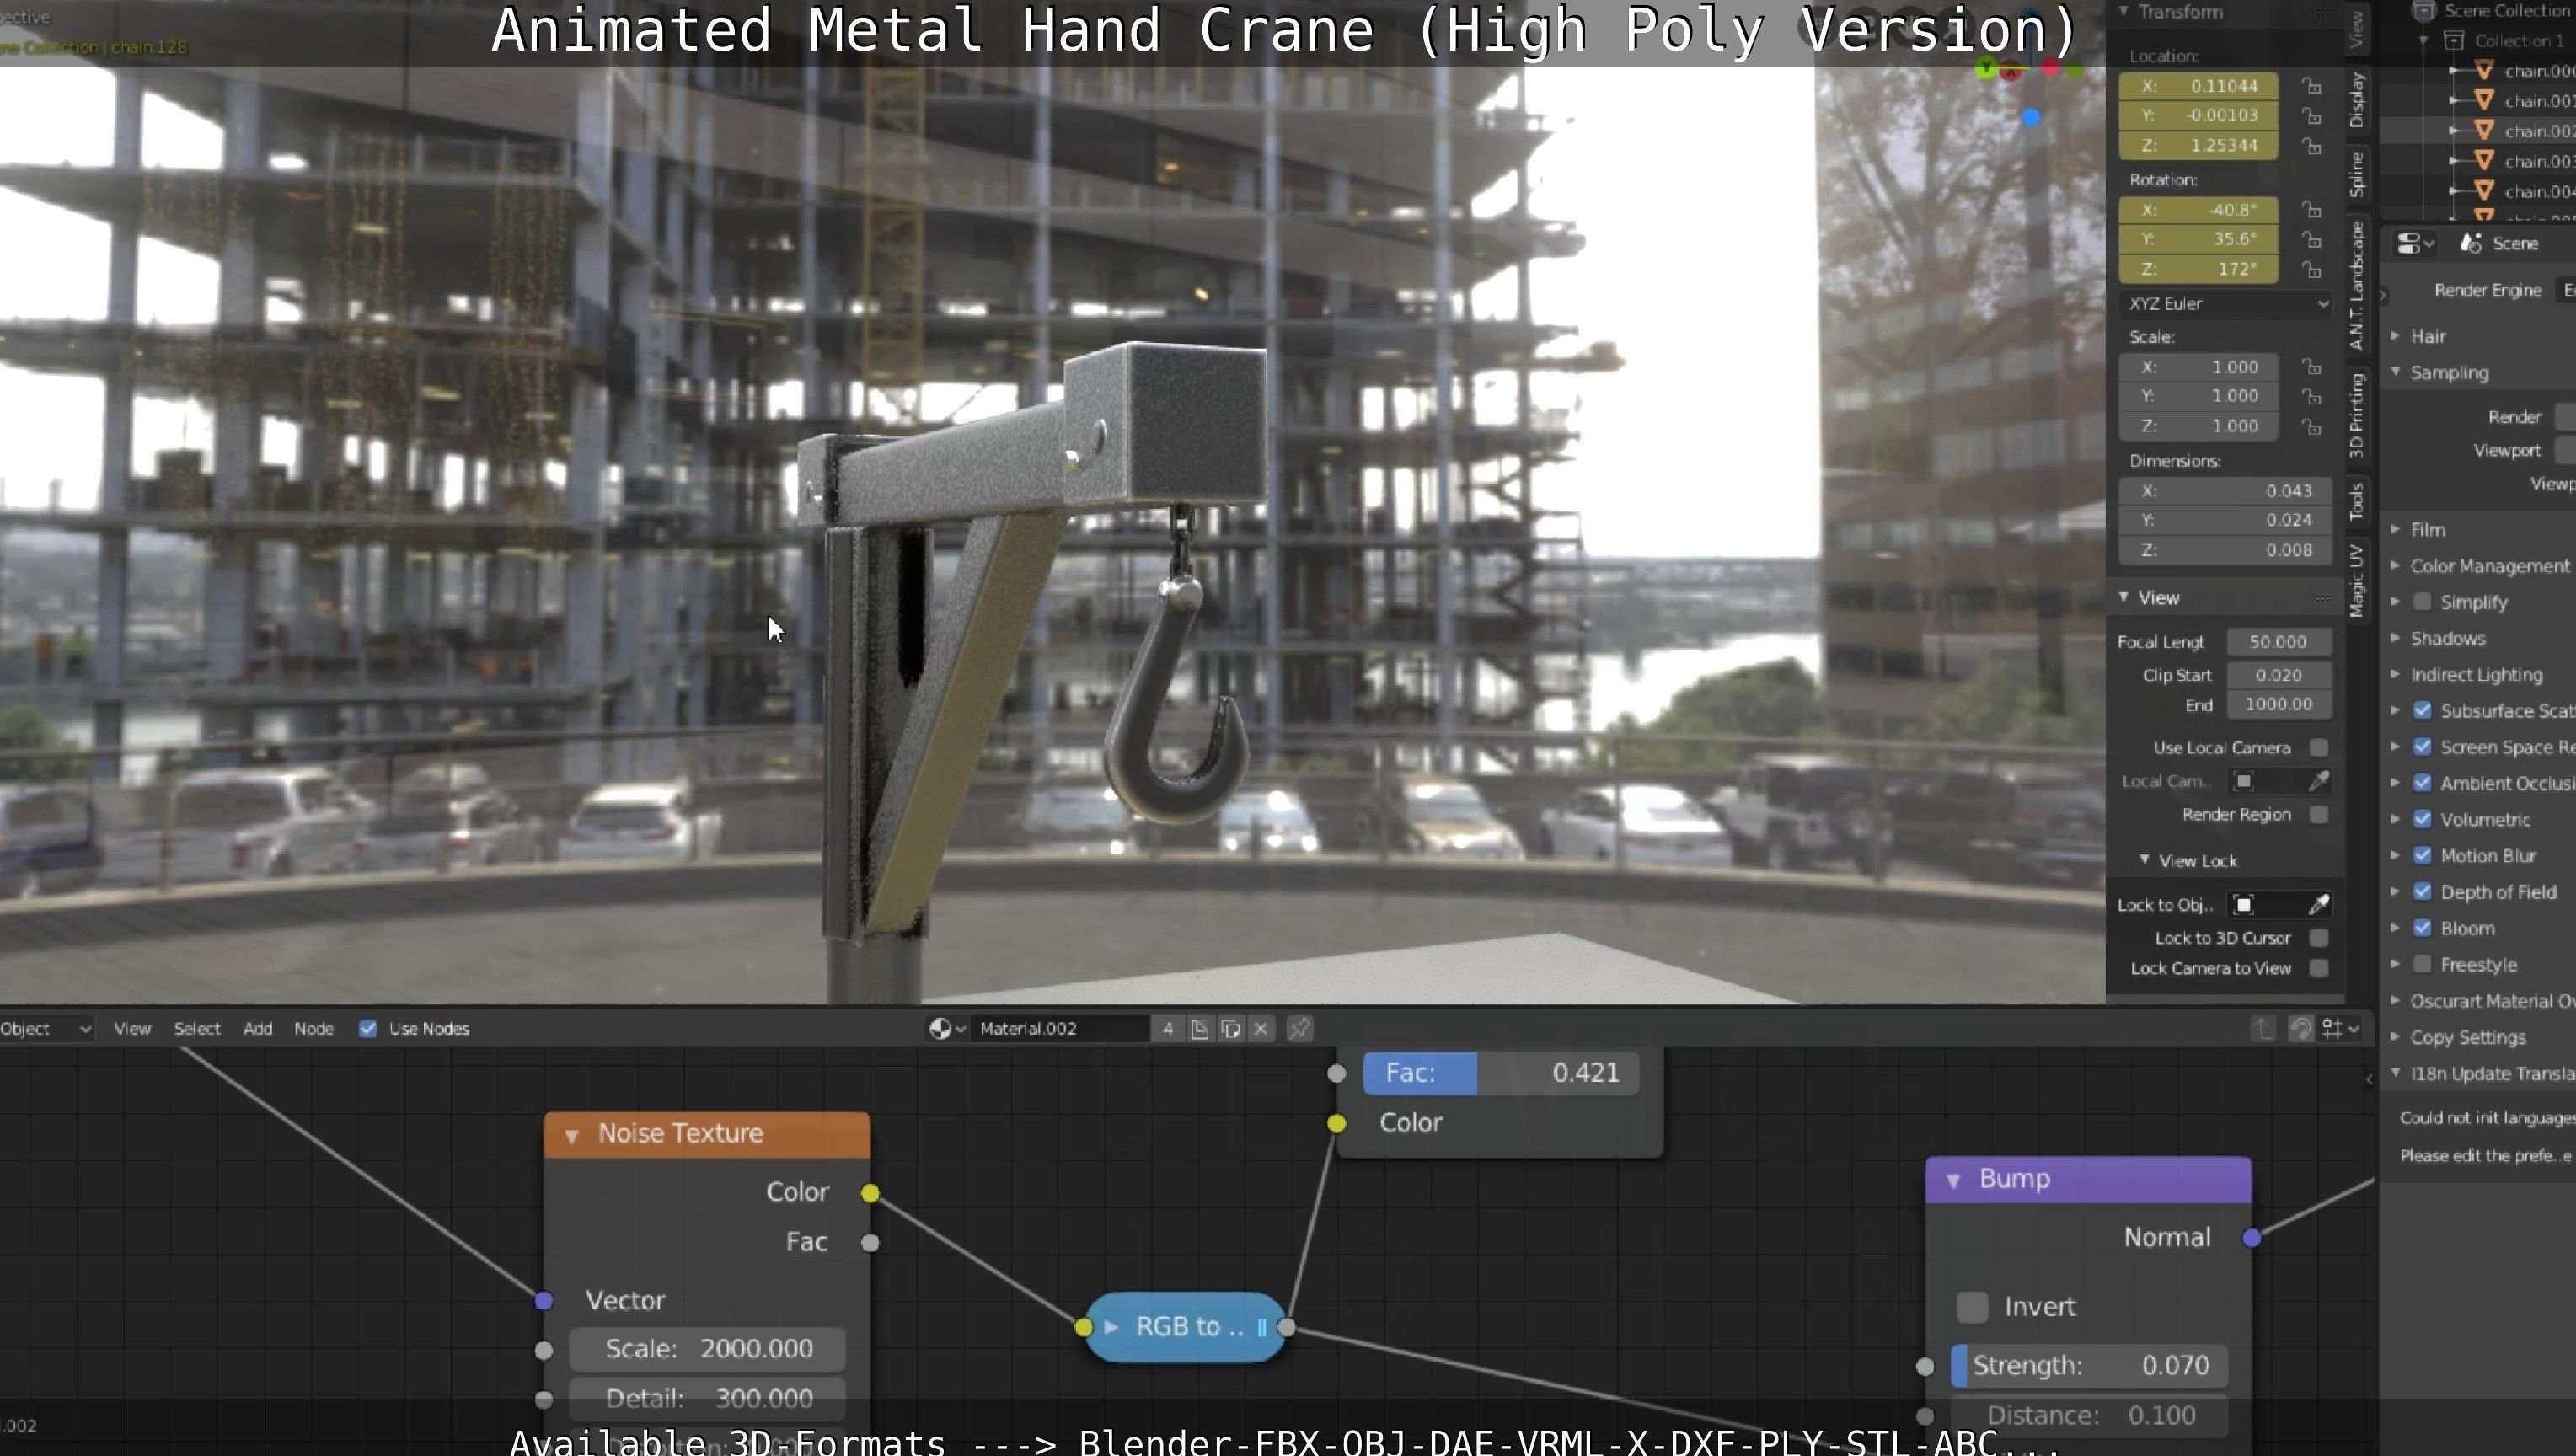Toggle the lock for Scale Y

[x=2311, y=397]
